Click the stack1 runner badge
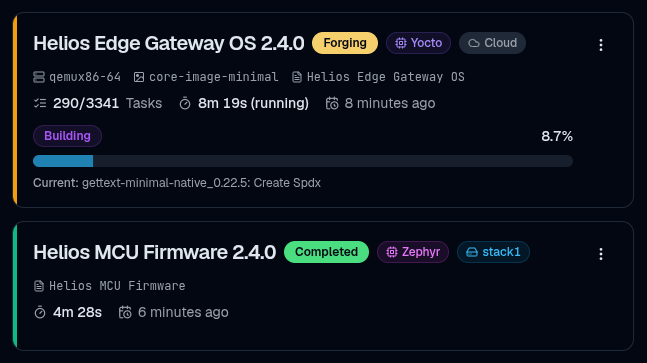The height and width of the screenshot is (363, 647). coord(493,252)
